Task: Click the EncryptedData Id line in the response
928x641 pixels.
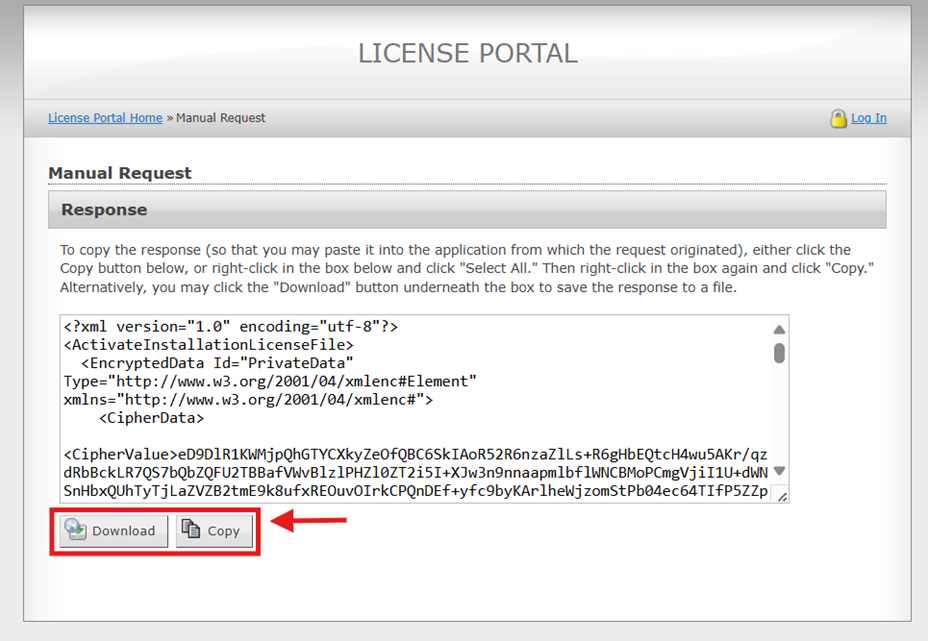Action: 217,363
